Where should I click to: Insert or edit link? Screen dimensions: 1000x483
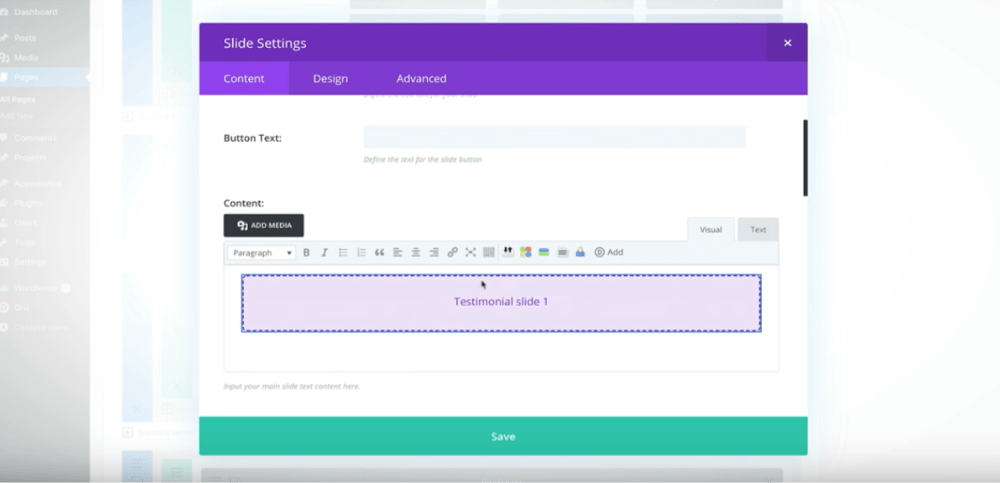pyautogui.click(x=452, y=253)
